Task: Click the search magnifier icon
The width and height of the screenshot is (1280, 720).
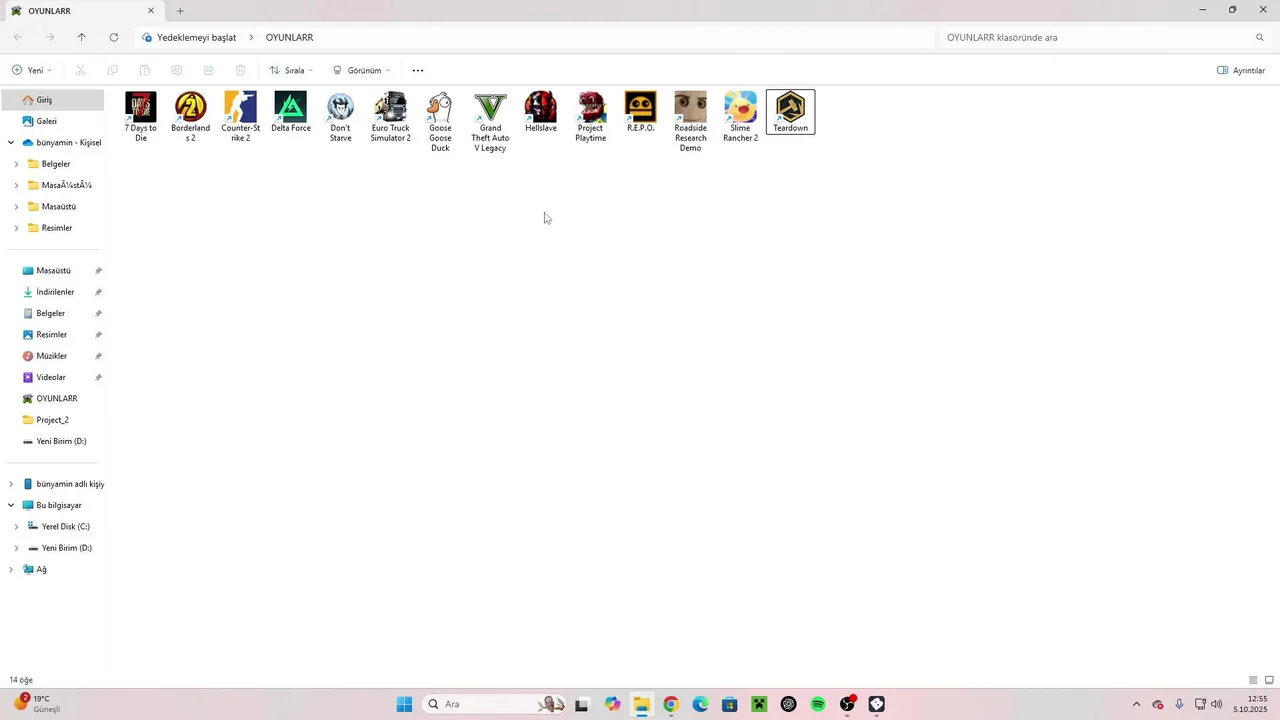Action: click(1260, 37)
